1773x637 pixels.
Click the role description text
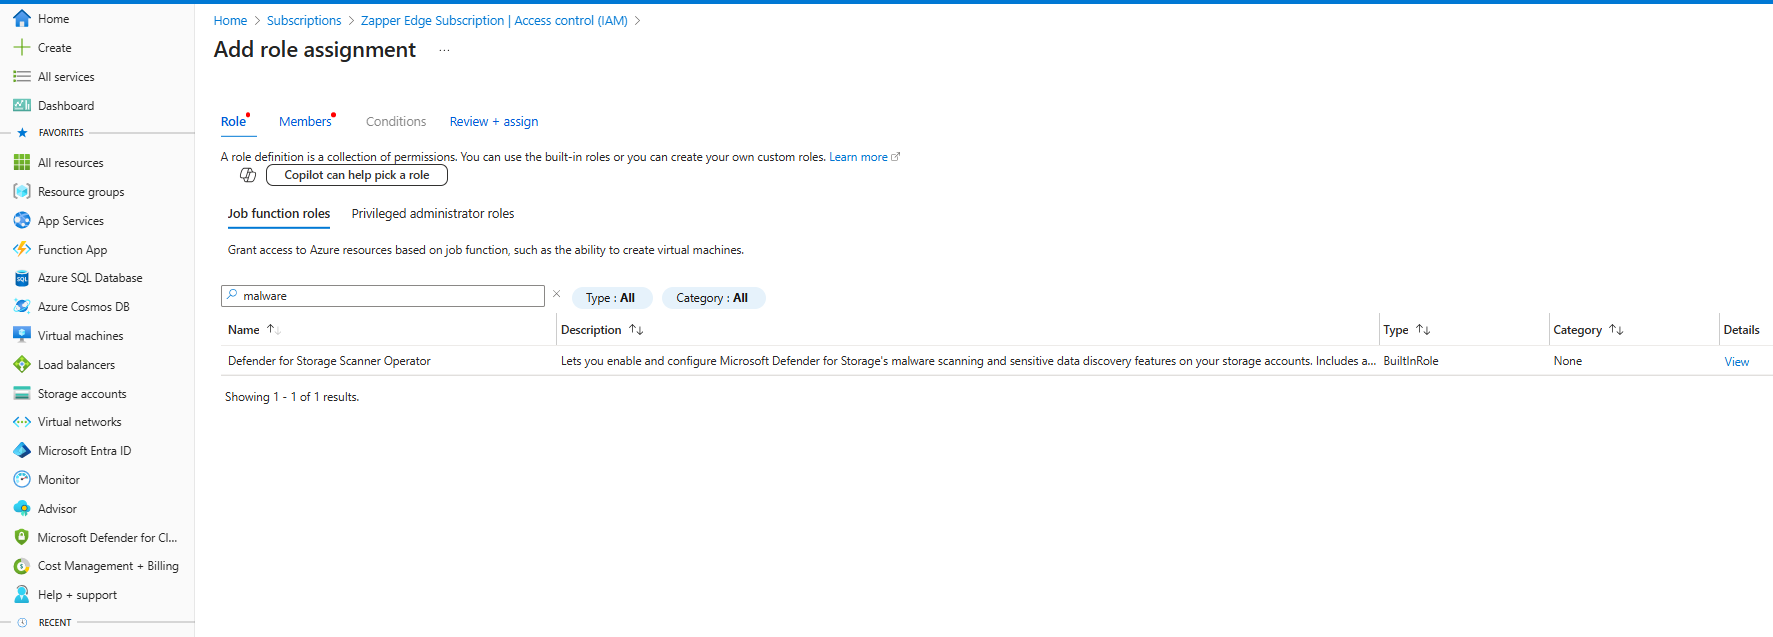pyautogui.click(x=968, y=361)
